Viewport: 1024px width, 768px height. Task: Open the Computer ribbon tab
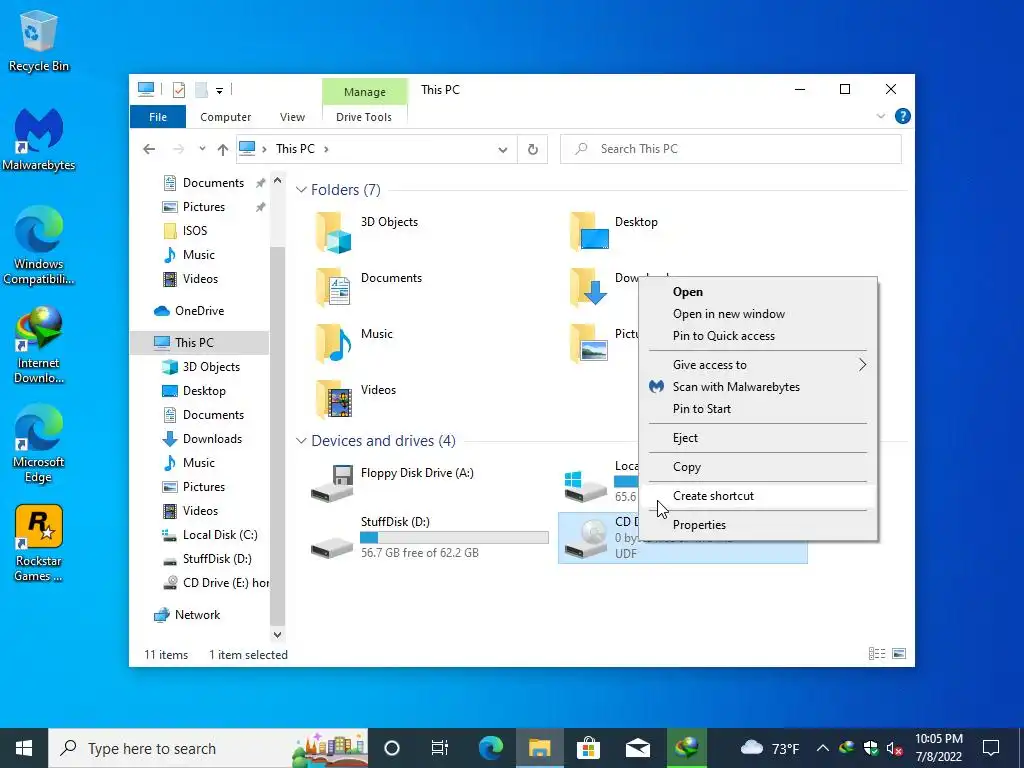pos(225,117)
